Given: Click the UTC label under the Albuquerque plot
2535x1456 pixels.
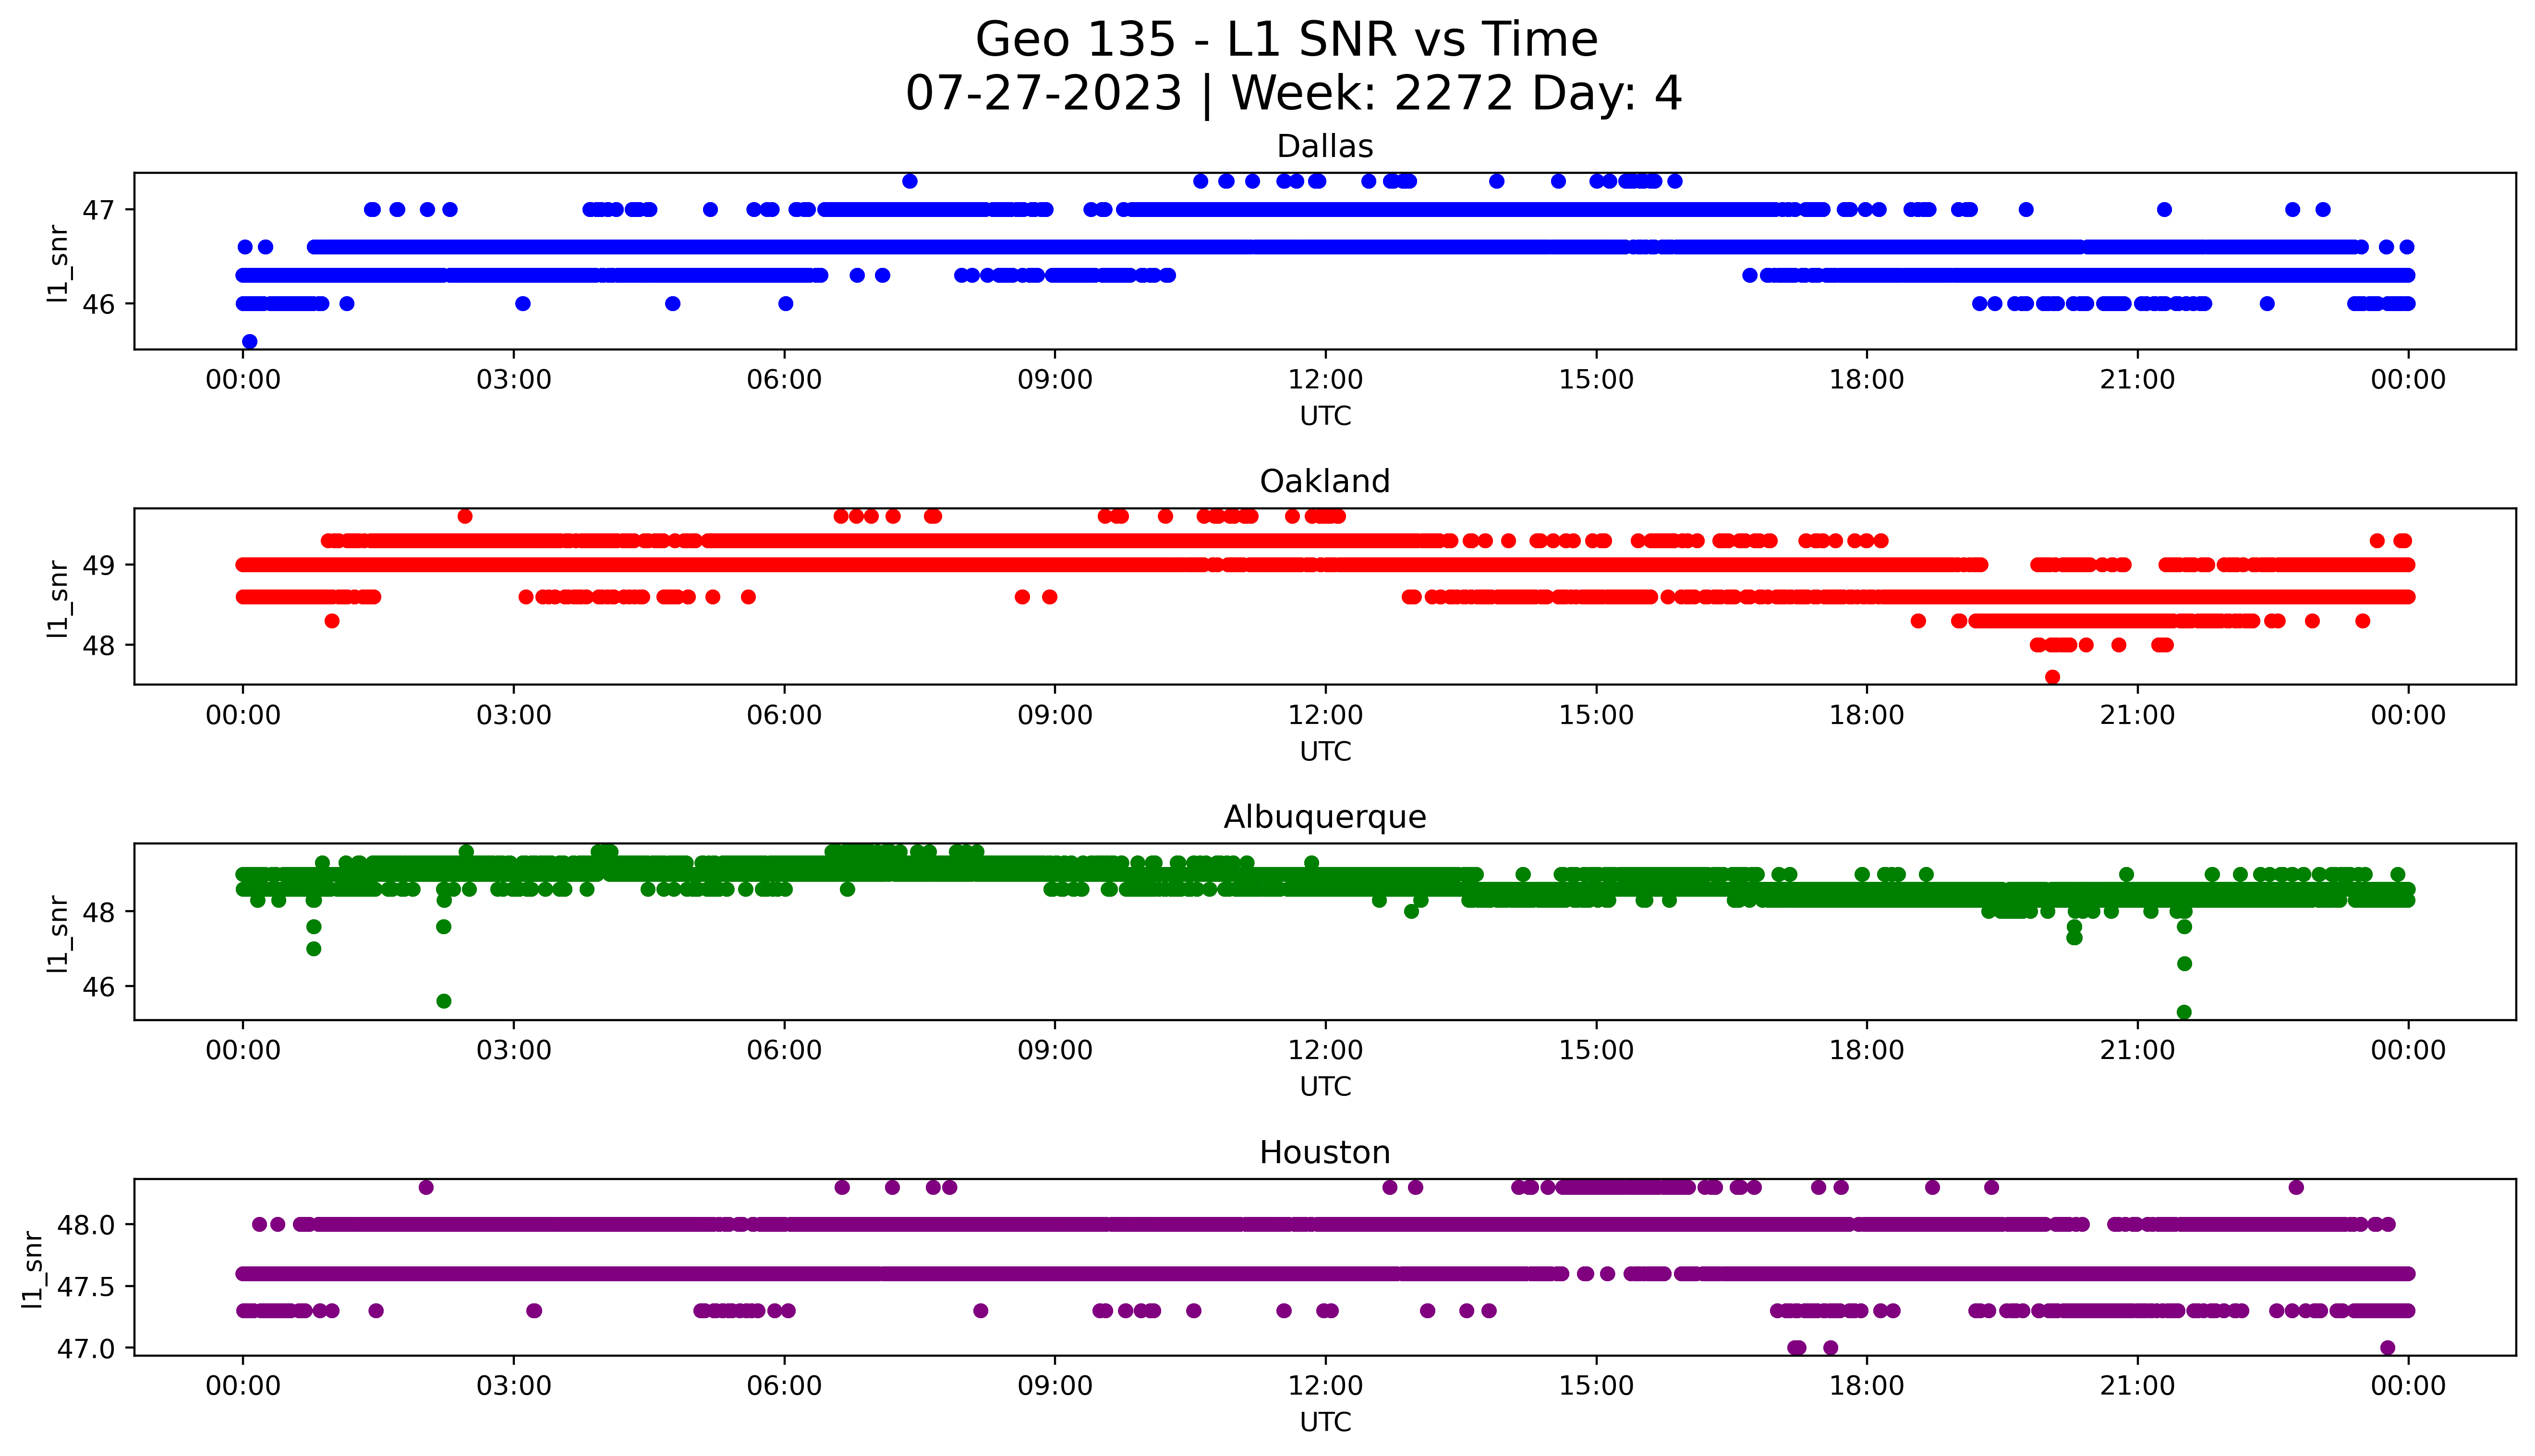Looking at the screenshot, I should [x=1325, y=1086].
